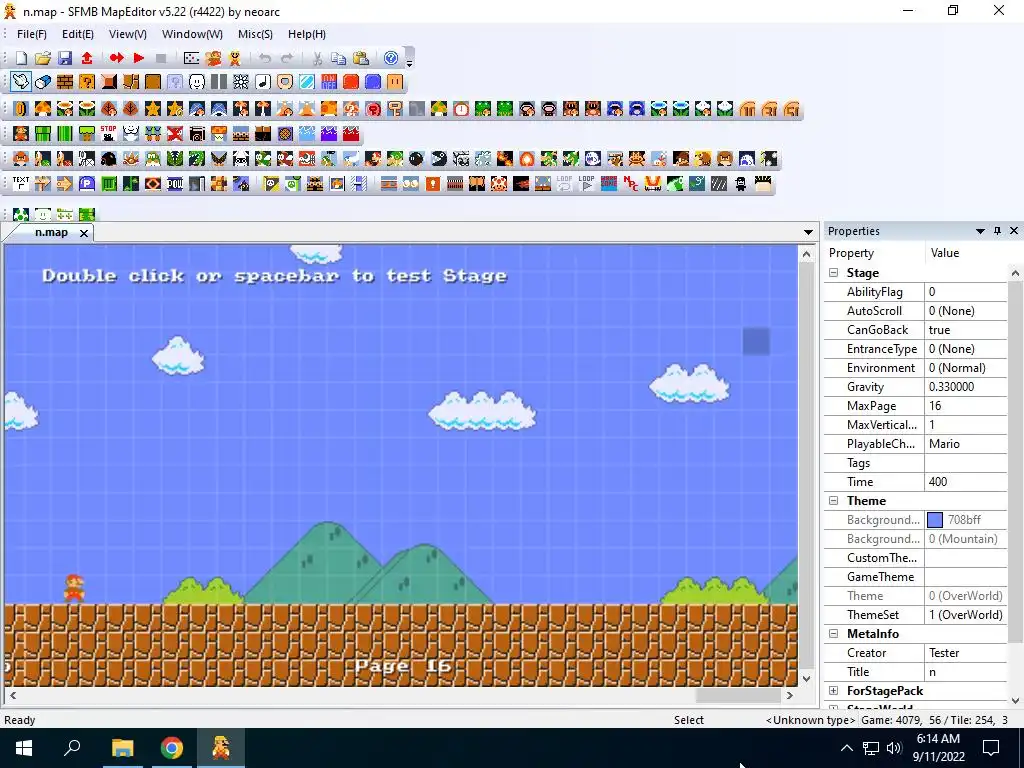1024x768 pixels.
Task: Click the Creator value Tester
Action: 966,653
